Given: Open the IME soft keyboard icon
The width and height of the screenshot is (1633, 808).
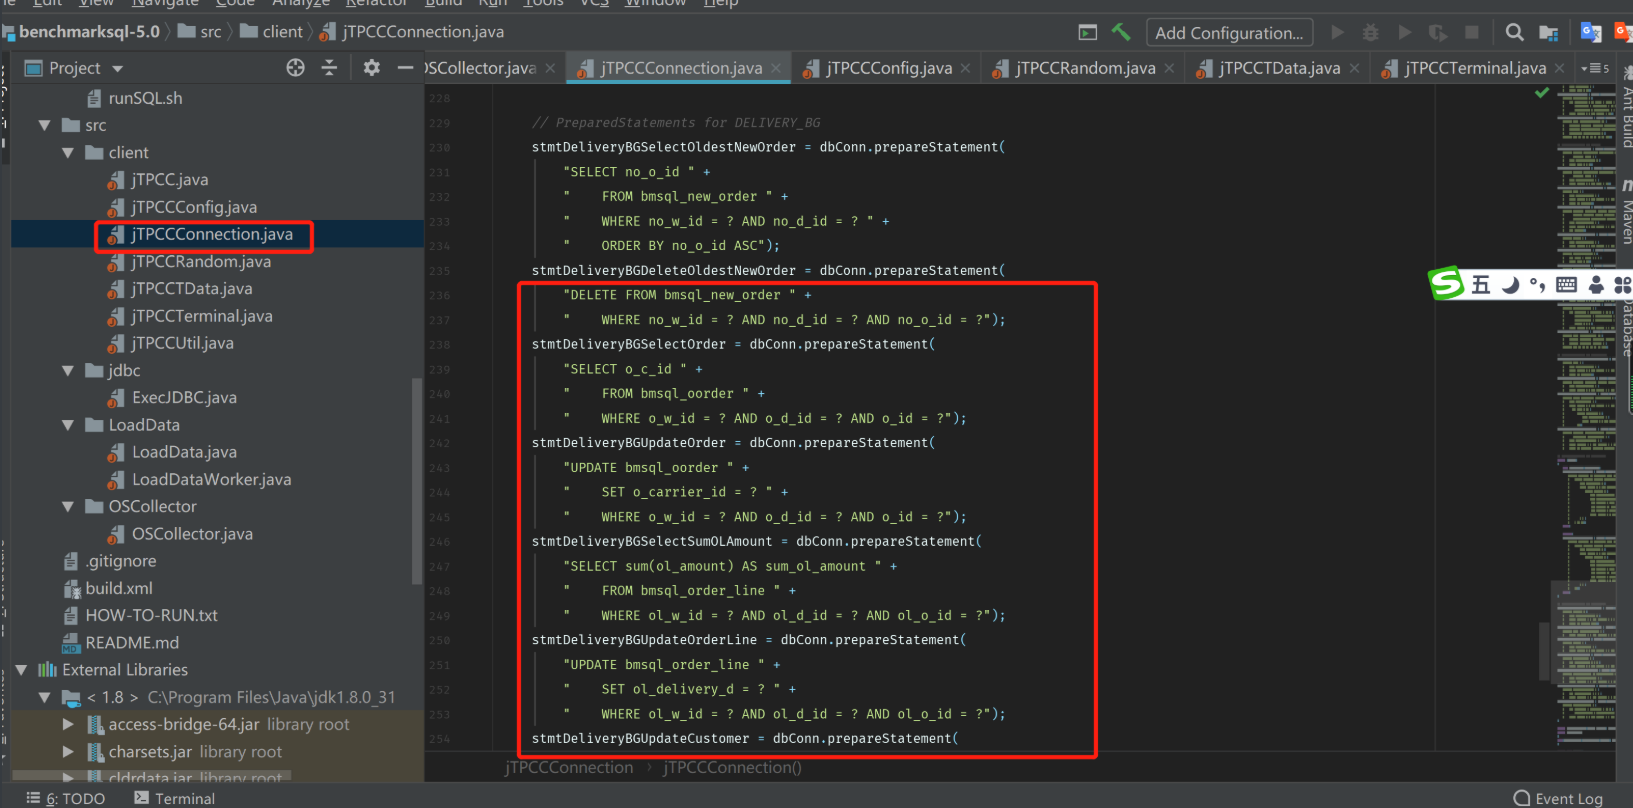Looking at the screenshot, I should click(1567, 285).
